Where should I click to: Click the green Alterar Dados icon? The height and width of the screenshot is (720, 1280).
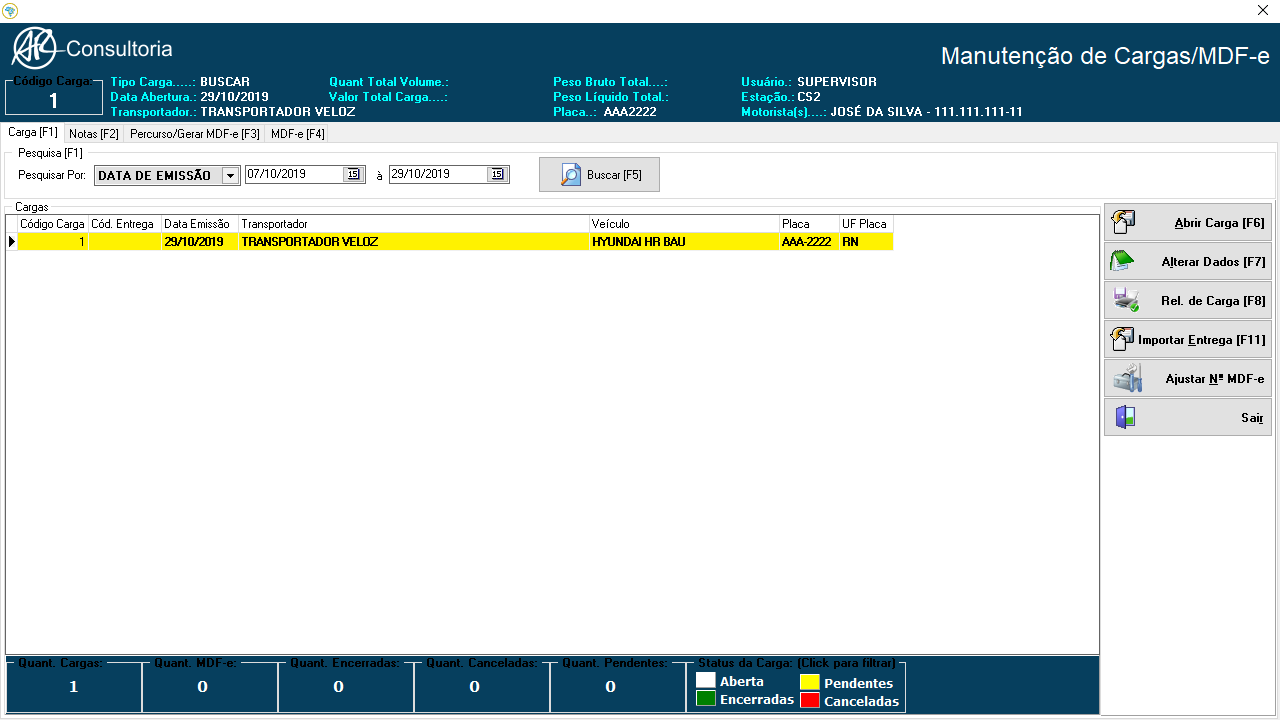tap(1122, 261)
